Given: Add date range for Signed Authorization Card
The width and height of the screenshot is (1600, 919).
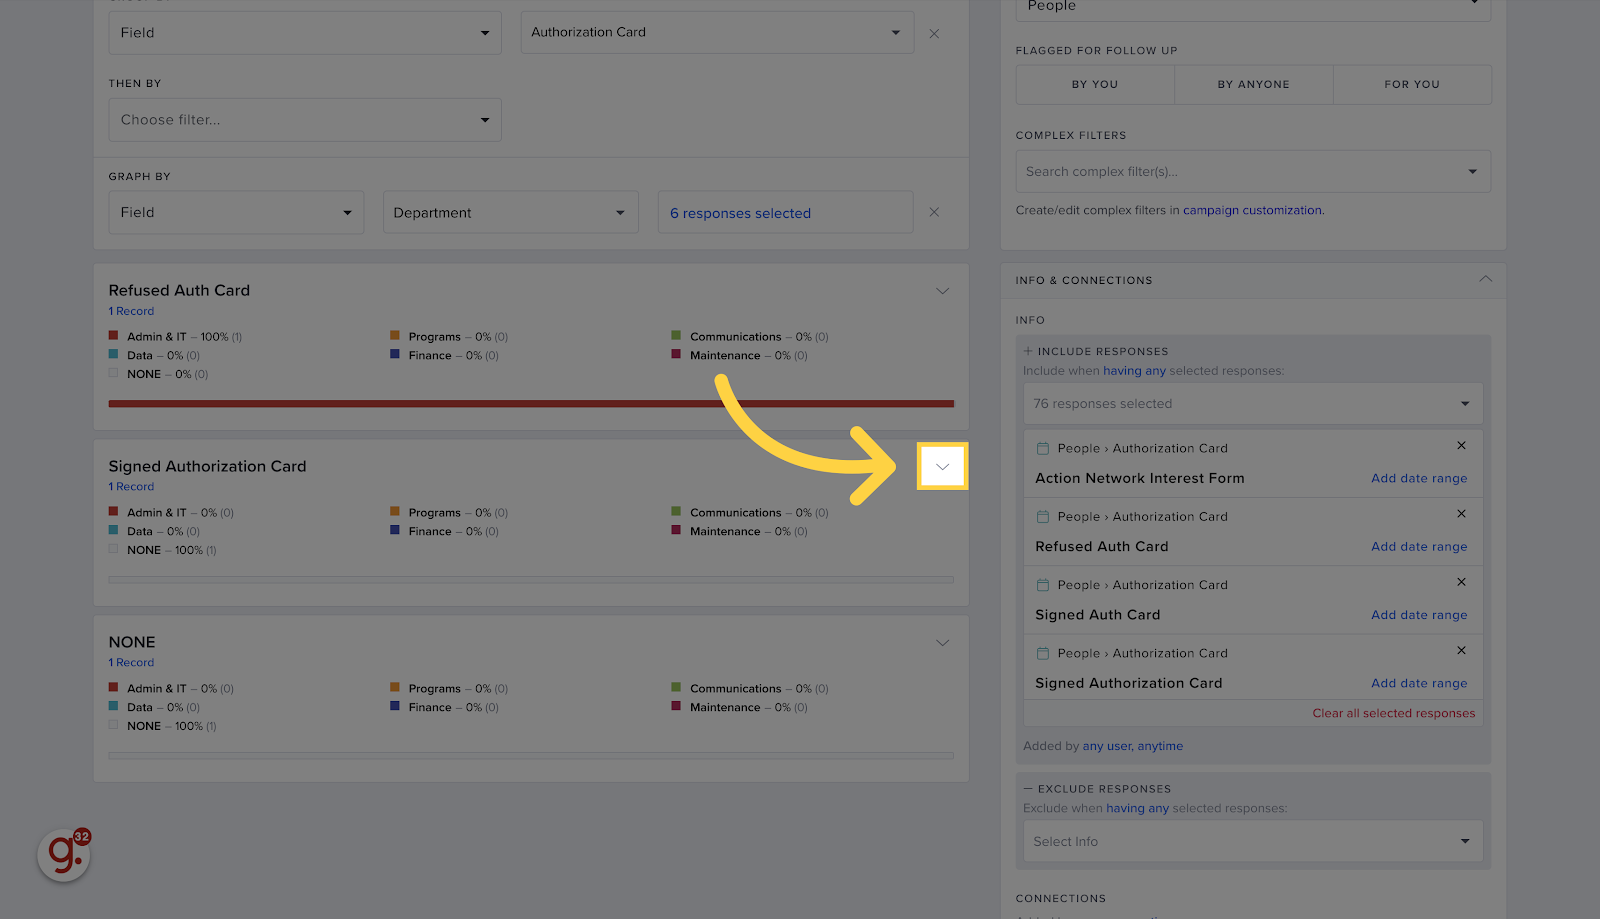Looking at the screenshot, I should click(x=1419, y=684).
